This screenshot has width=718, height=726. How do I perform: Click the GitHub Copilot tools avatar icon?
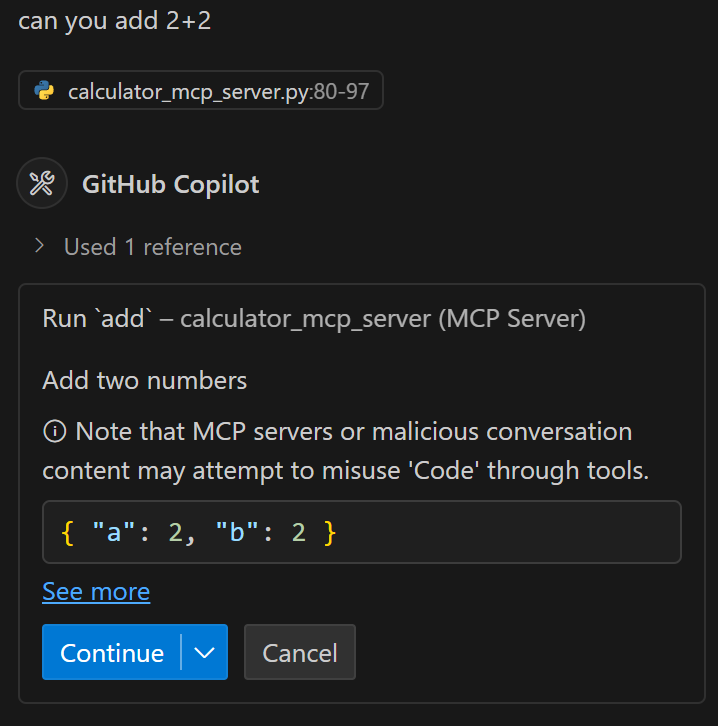[42, 183]
